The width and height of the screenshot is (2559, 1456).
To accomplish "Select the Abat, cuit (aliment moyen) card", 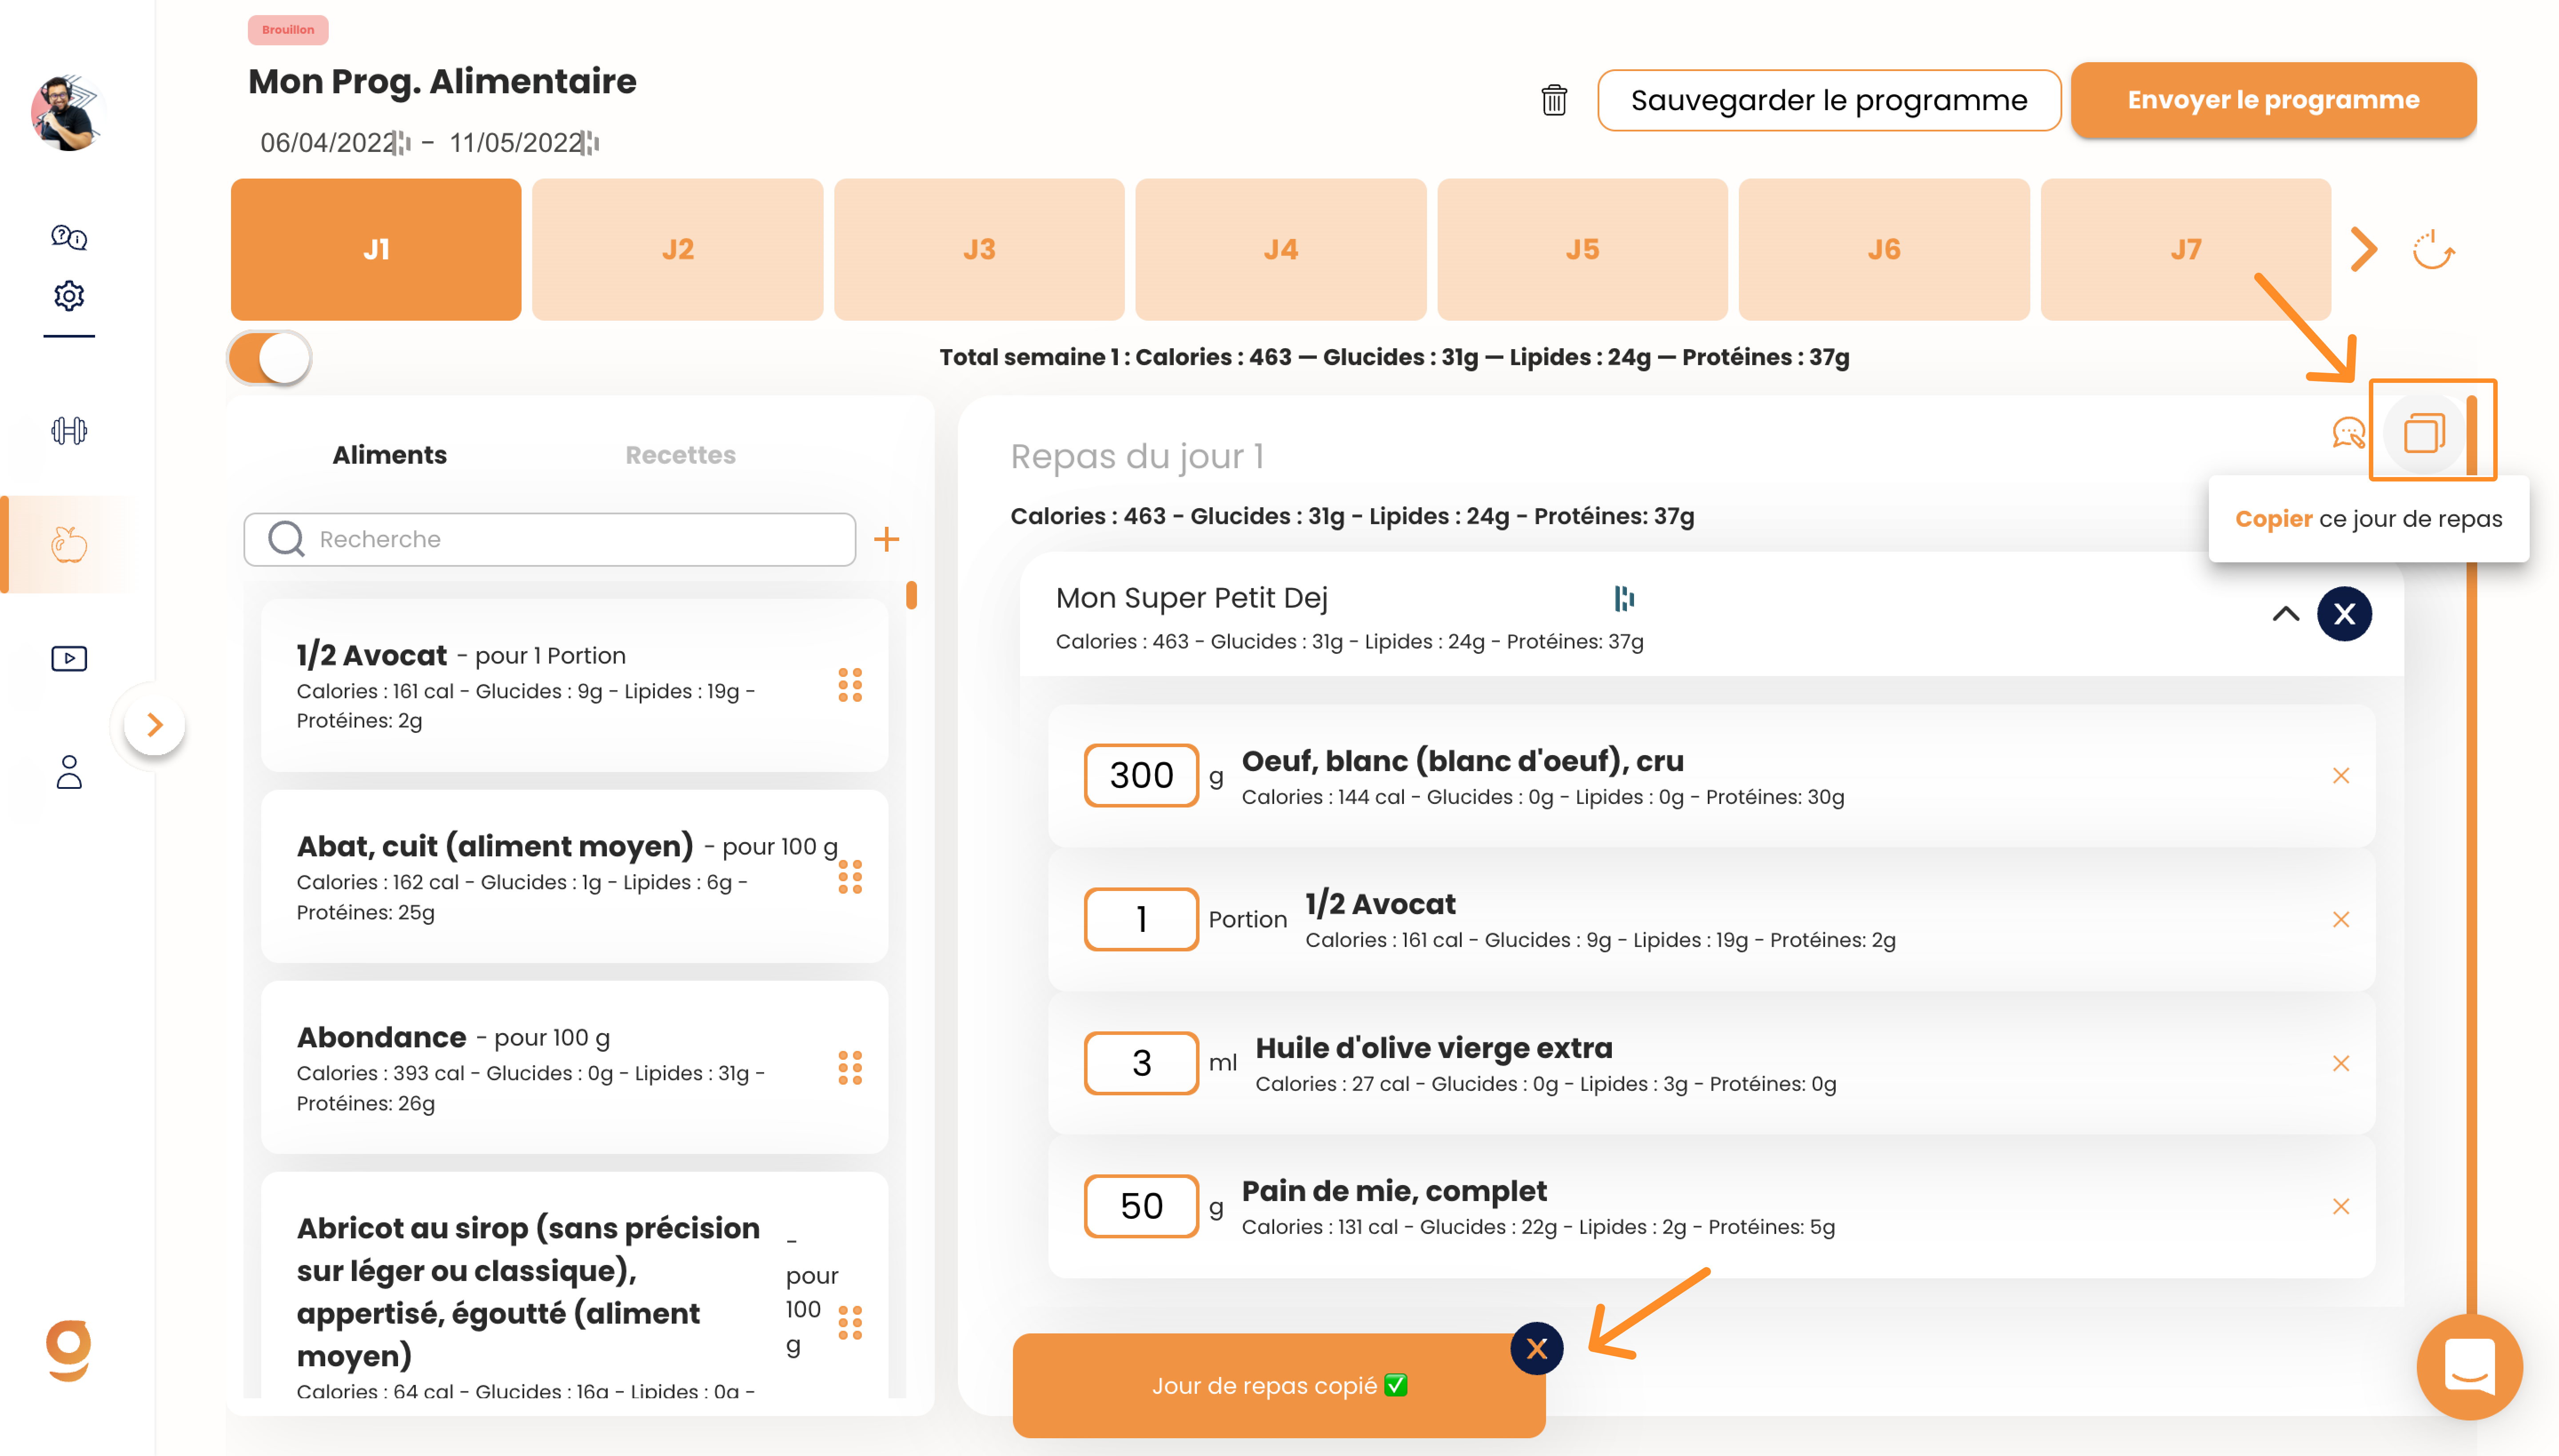I will tap(574, 877).
